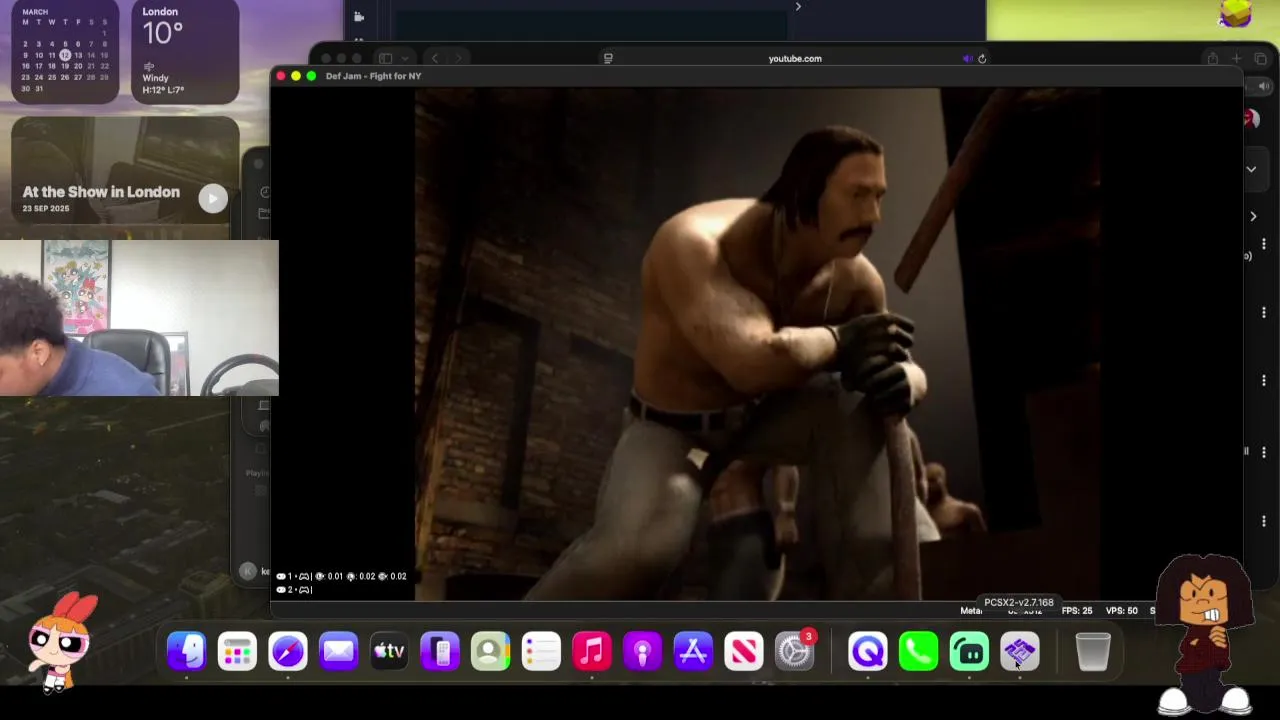Open Mail in the dock
This screenshot has height=720, width=1280.
click(338, 652)
